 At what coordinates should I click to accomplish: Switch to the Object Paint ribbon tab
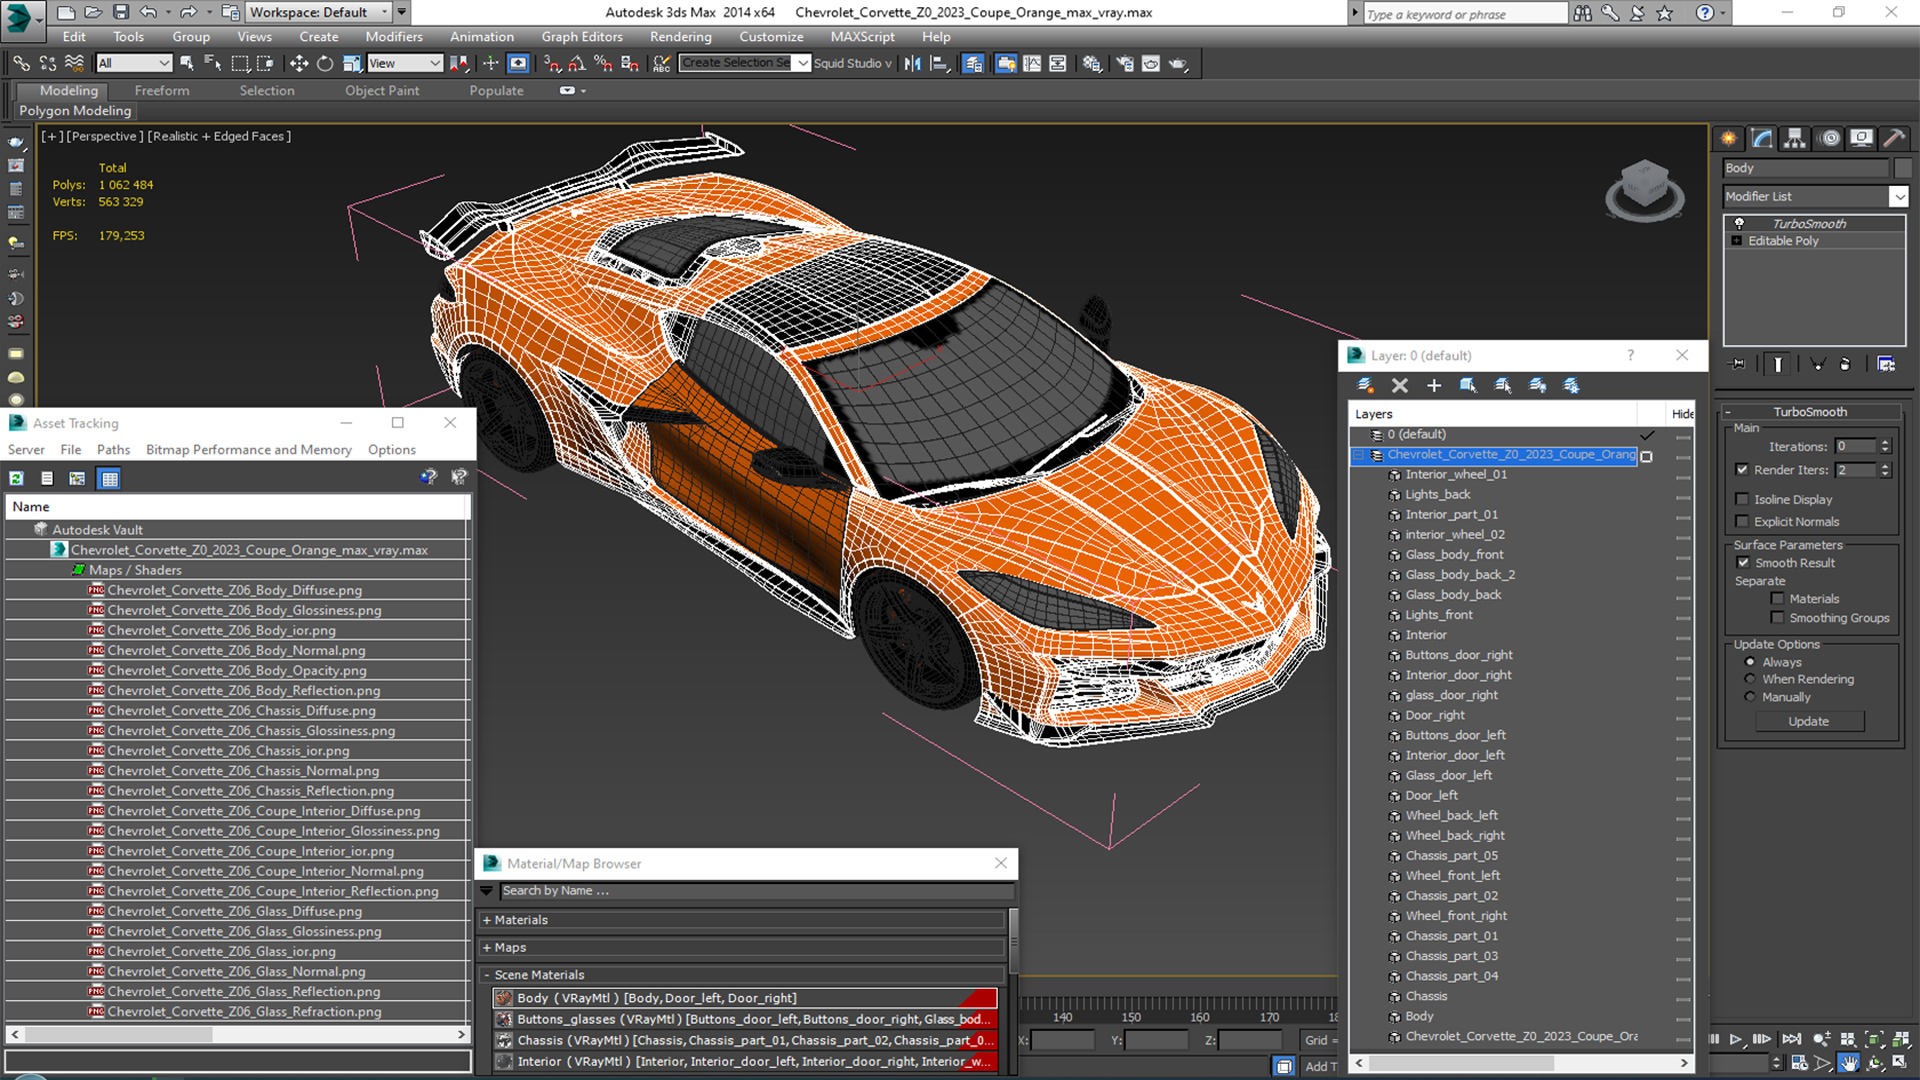[x=382, y=90]
